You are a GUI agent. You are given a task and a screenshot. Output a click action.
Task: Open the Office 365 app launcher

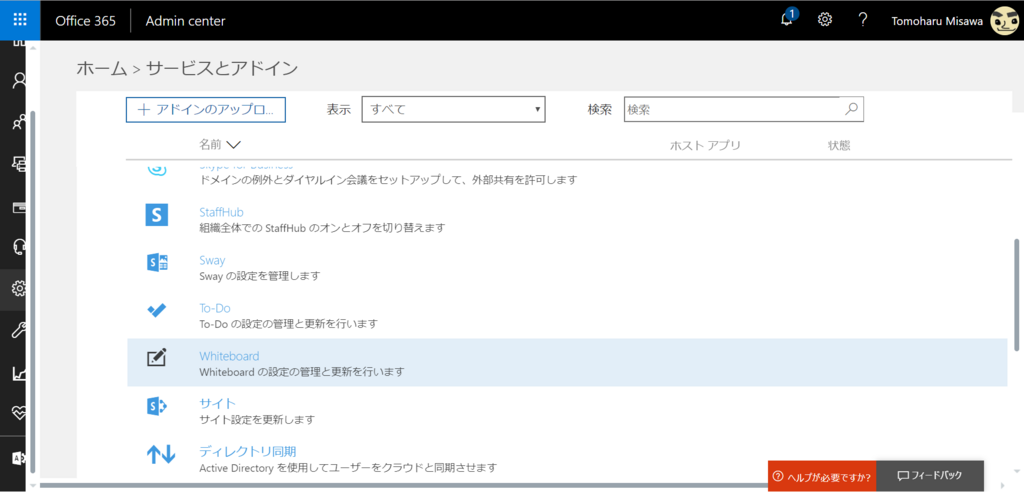pyautogui.click(x=20, y=20)
